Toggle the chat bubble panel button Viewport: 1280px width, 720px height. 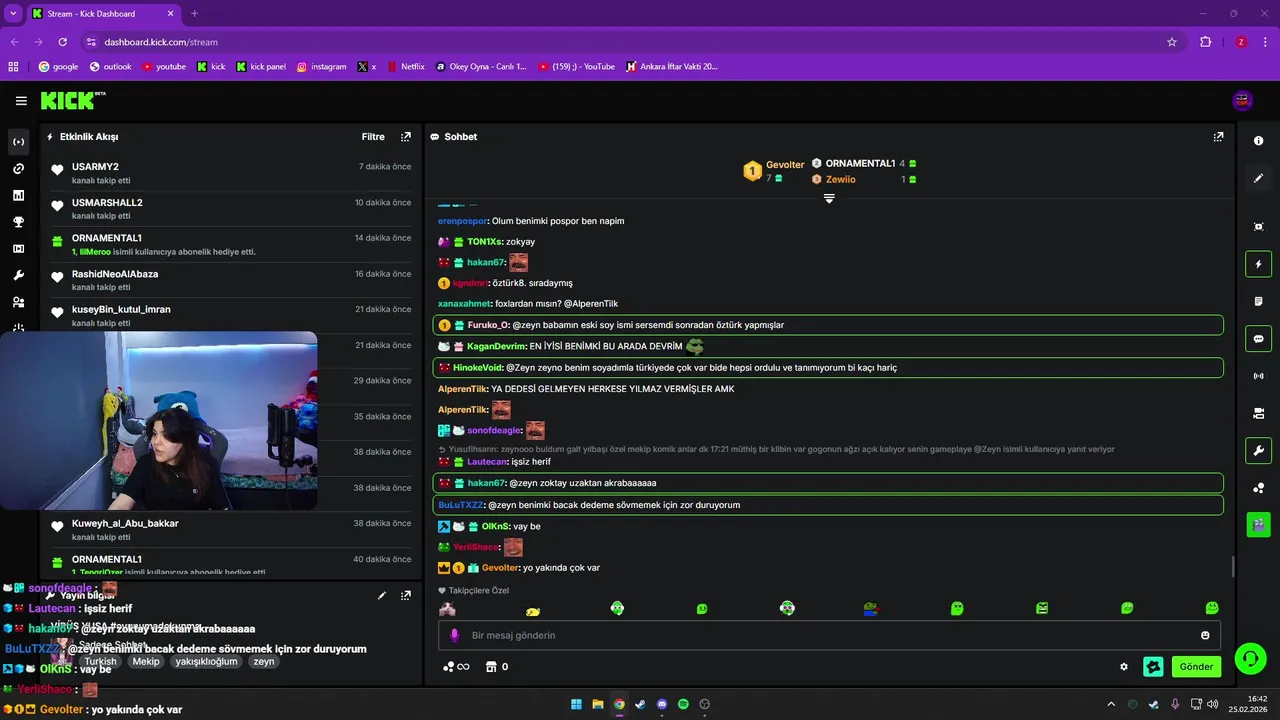click(x=1258, y=338)
